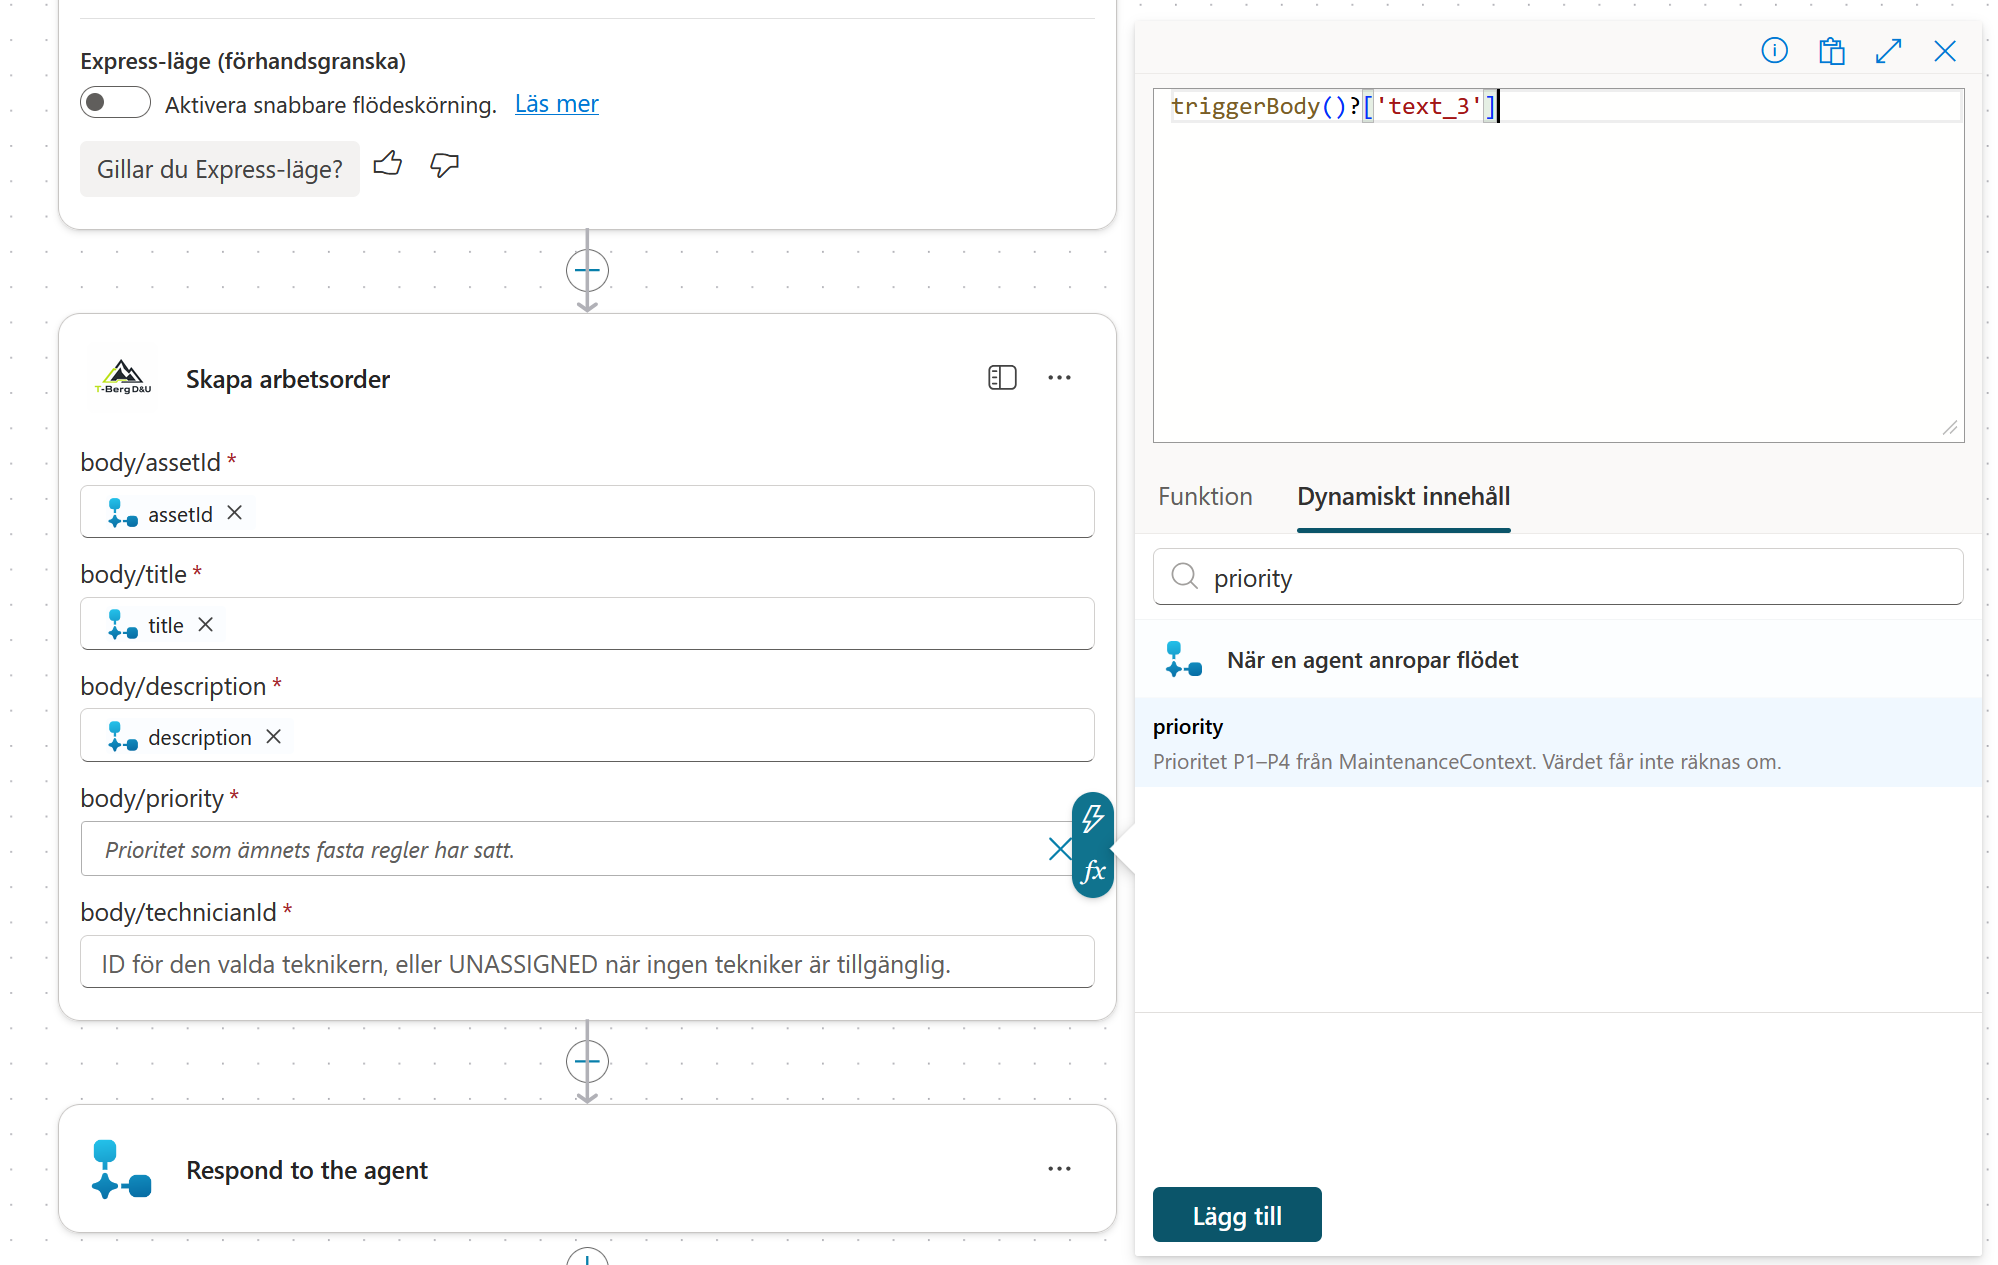Remove the assetId token
This screenshot has height=1265, width=1998.
tap(235, 513)
